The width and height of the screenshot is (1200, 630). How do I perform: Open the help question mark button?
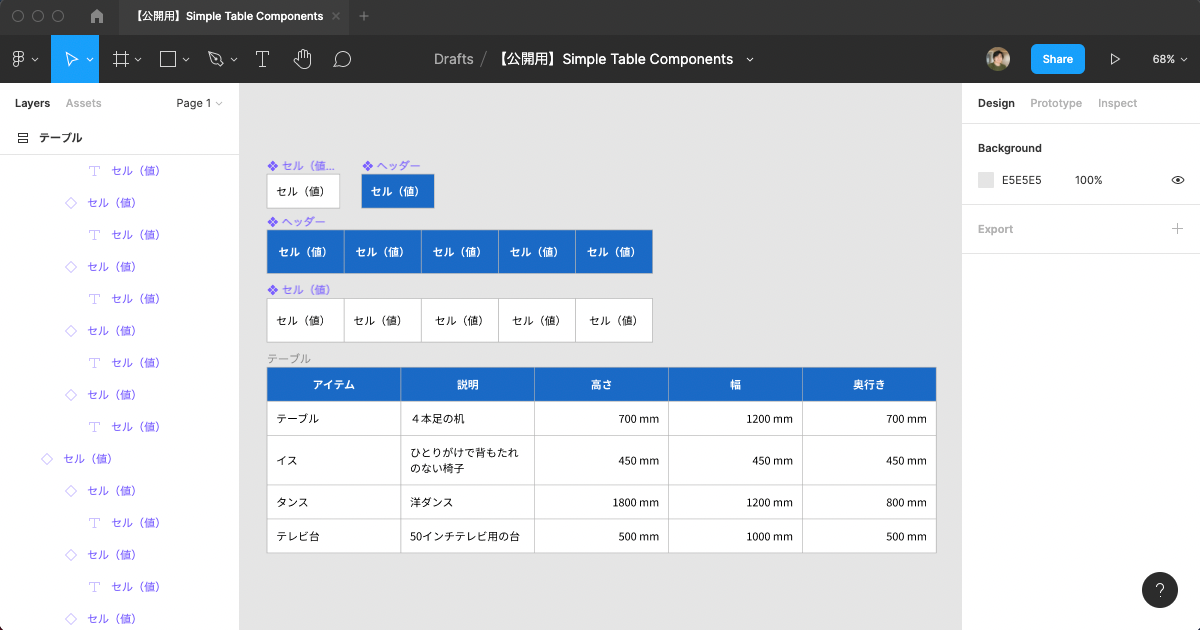tap(1159, 590)
